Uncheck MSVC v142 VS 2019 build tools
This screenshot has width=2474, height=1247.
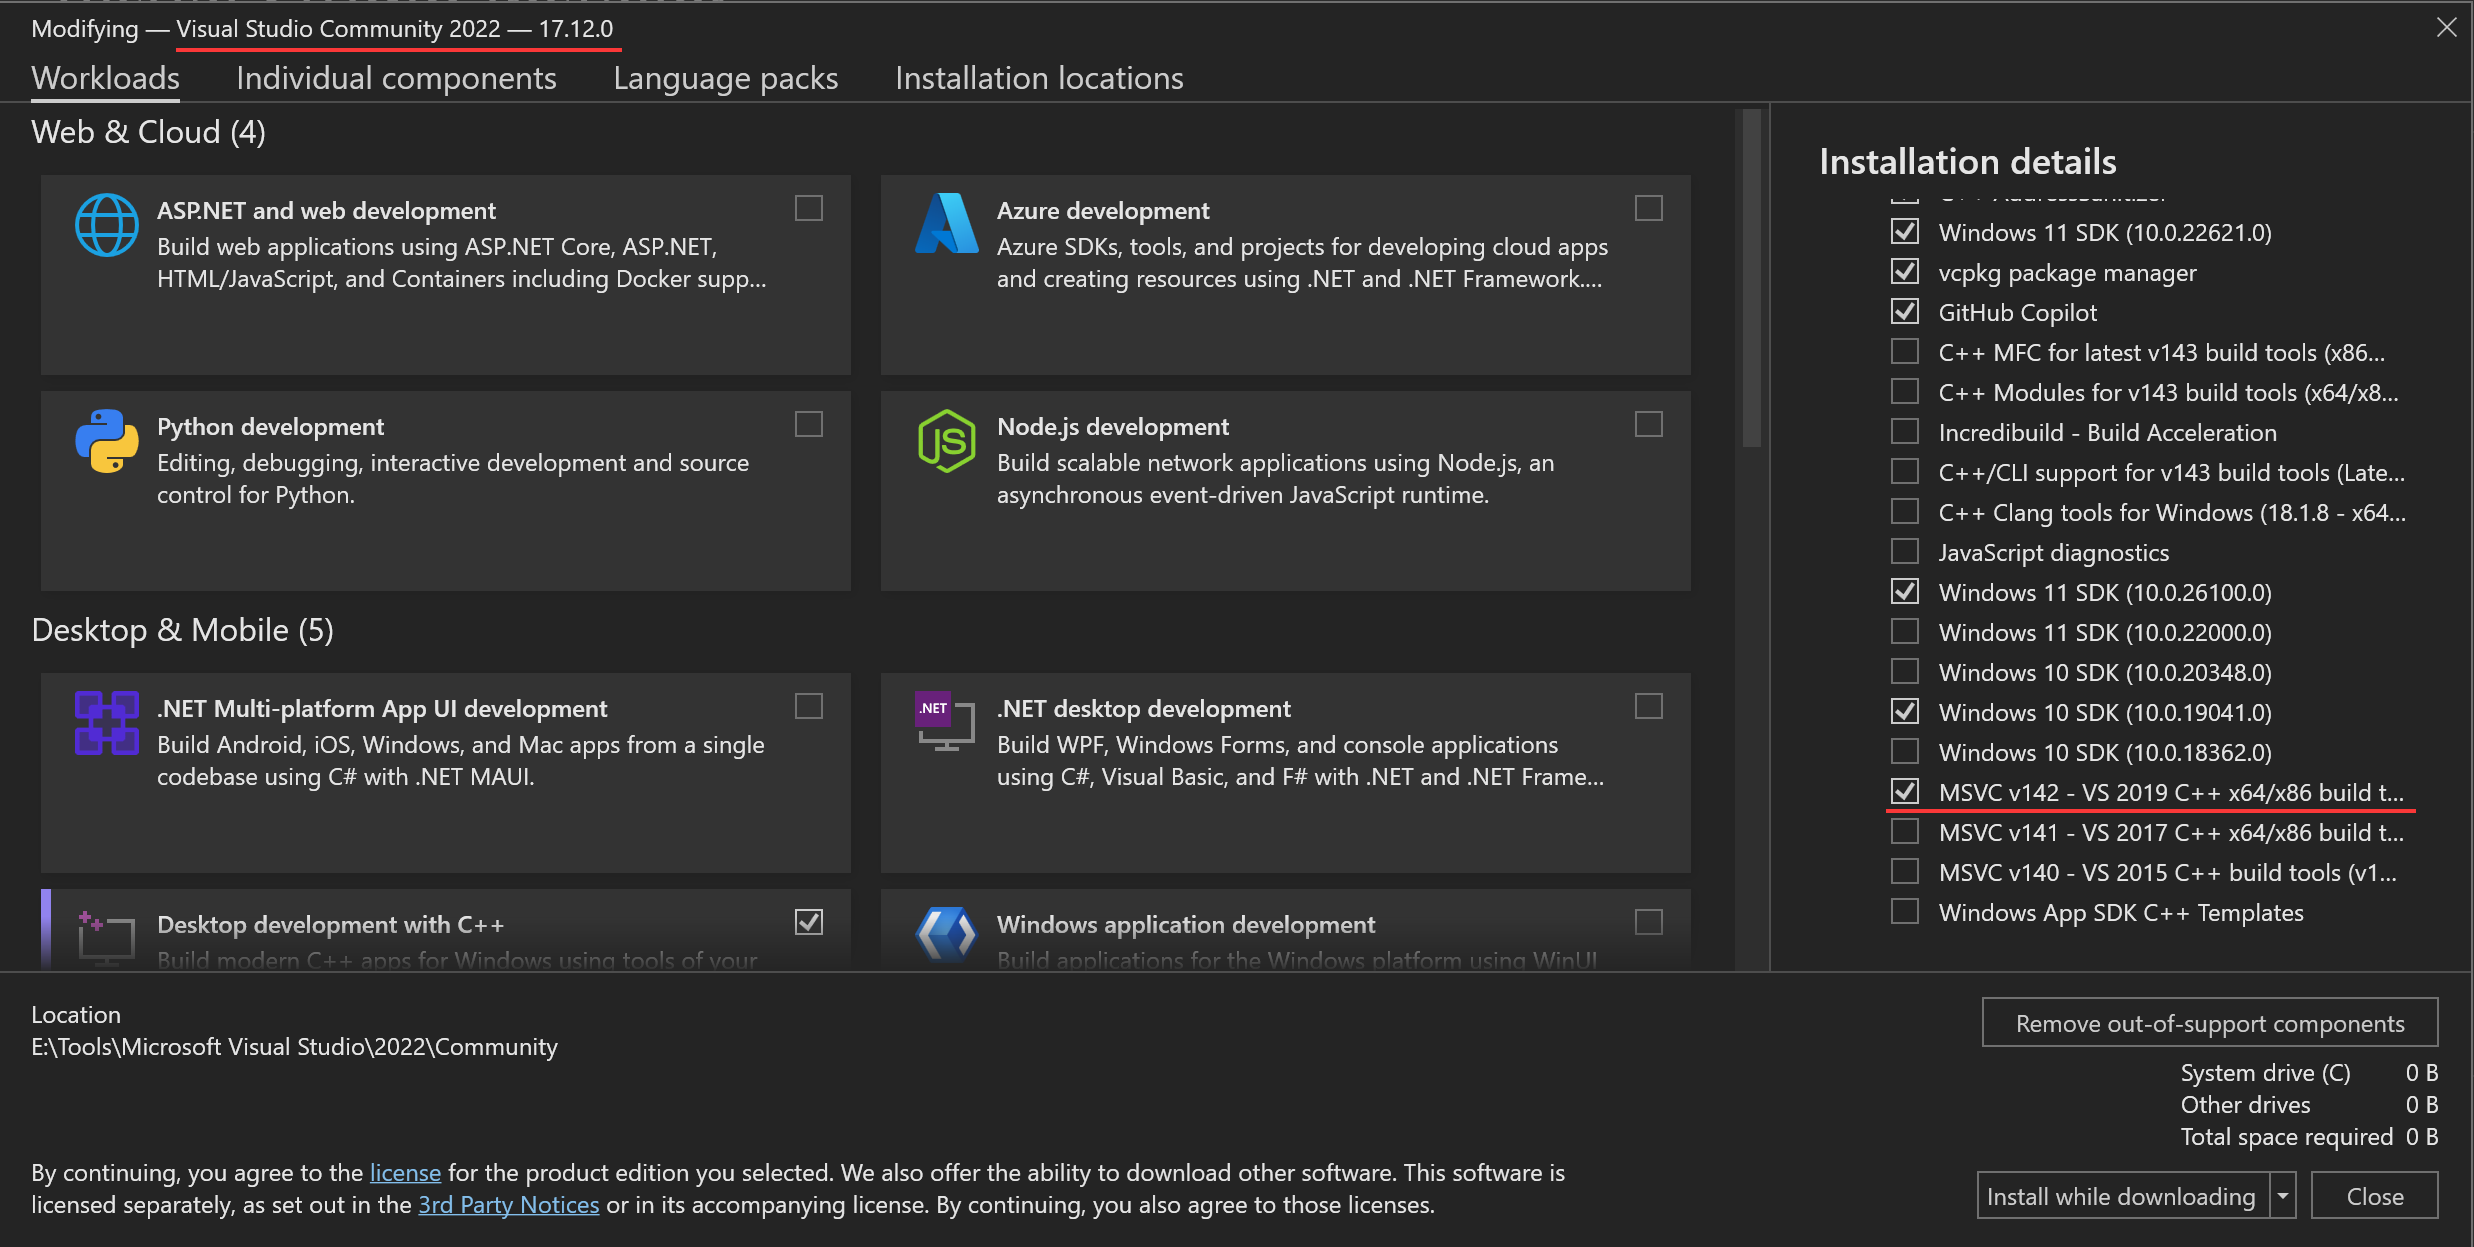pos(1905,792)
